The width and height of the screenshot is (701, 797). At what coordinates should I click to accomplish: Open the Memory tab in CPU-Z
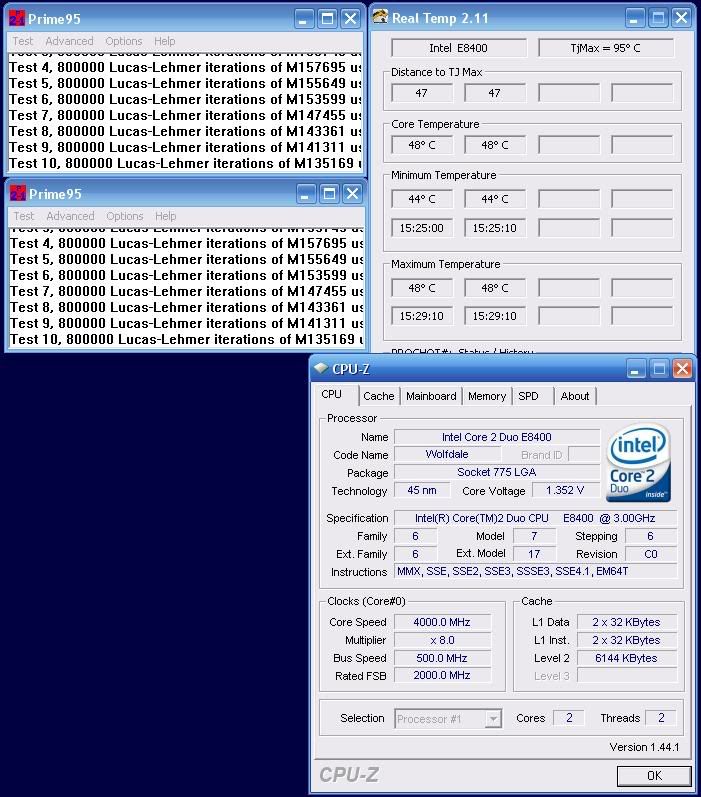(x=487, y=396)
